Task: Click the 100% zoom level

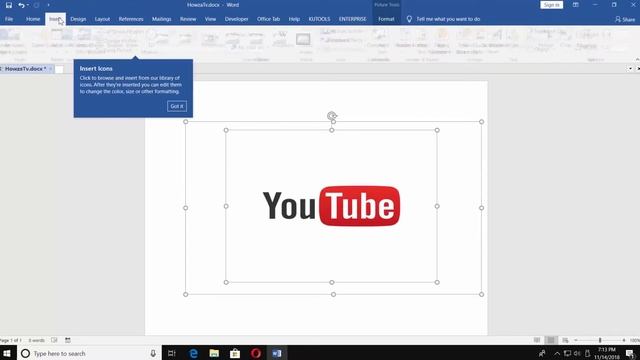Action: point(635,340)
